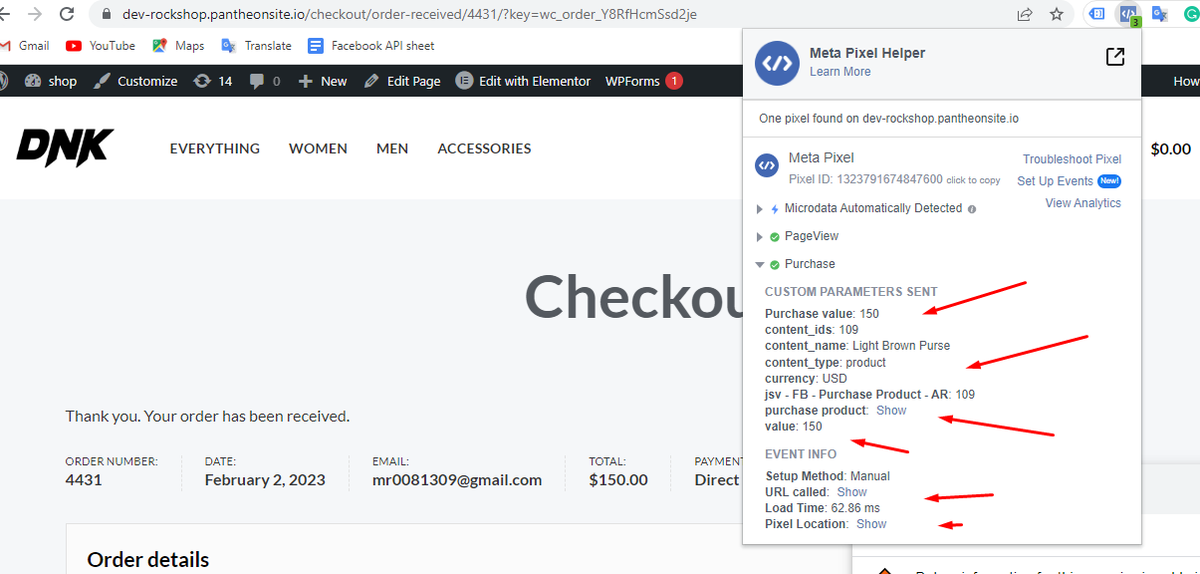Open WordPress comments bubble
The image size is (1200, 574).
pos(265,81)
